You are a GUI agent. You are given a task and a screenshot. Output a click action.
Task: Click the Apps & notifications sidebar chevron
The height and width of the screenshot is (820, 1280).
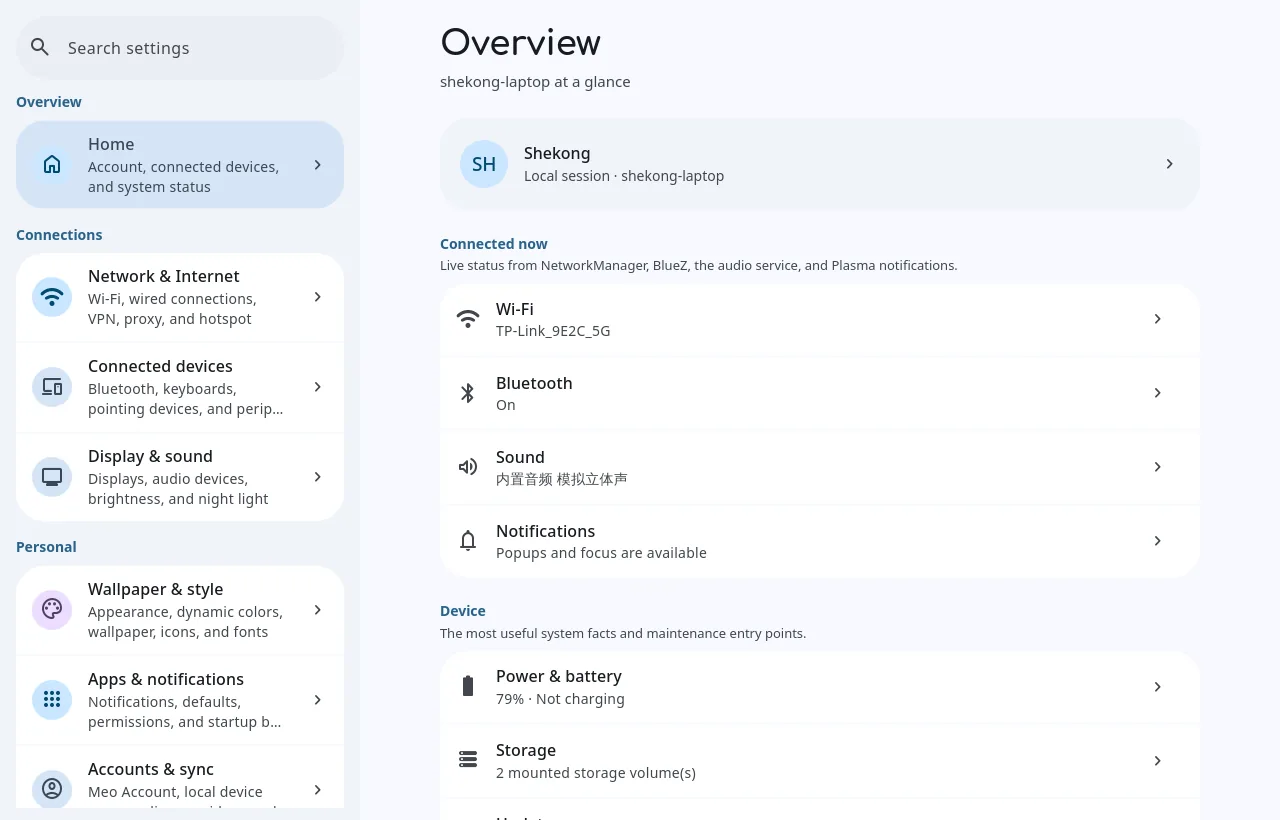[317, 700]
